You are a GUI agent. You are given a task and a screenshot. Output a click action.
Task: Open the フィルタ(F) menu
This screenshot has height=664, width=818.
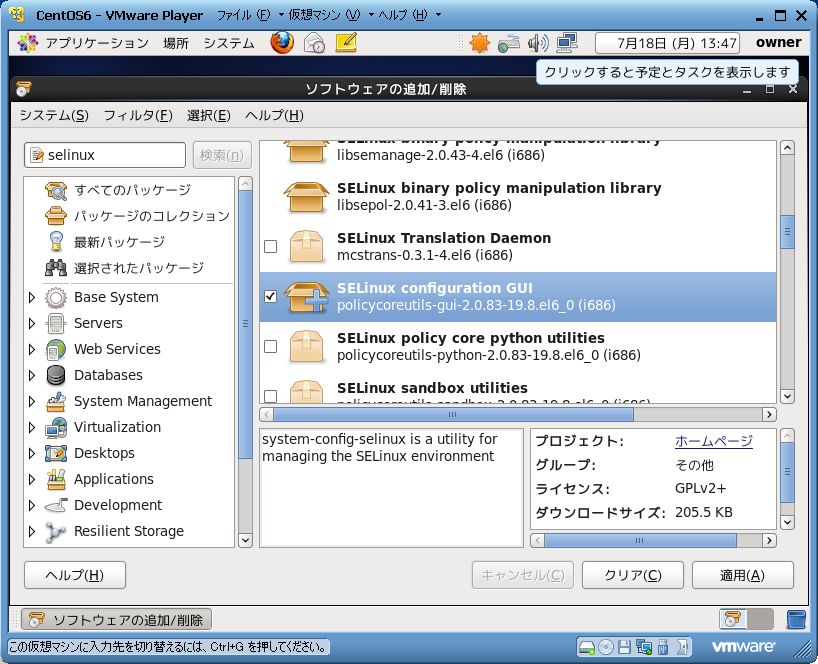pos(138,115)
